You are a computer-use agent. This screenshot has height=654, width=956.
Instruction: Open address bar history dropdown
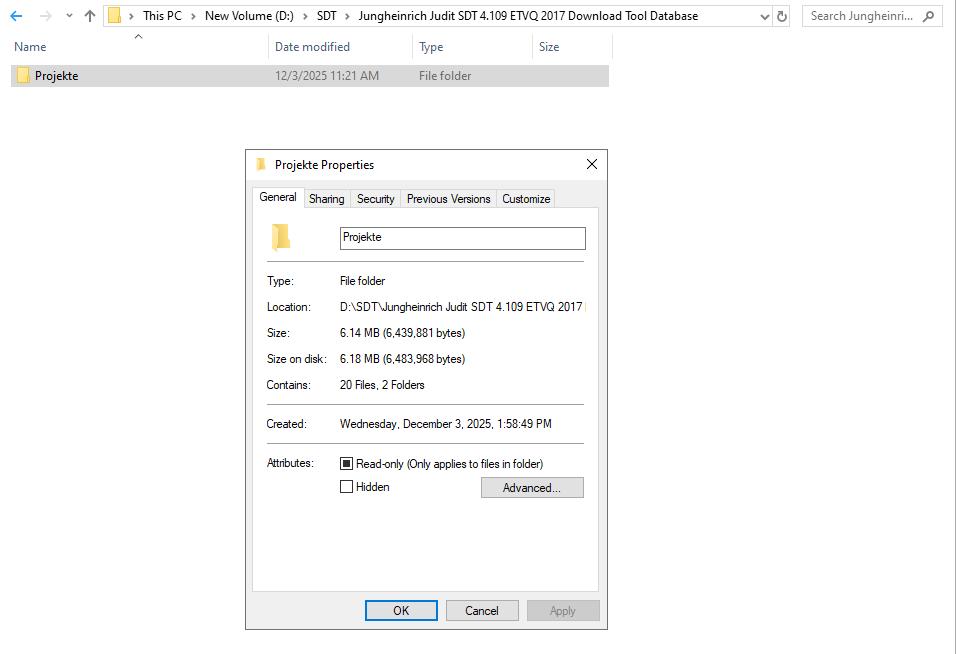(x=765, y=17)
